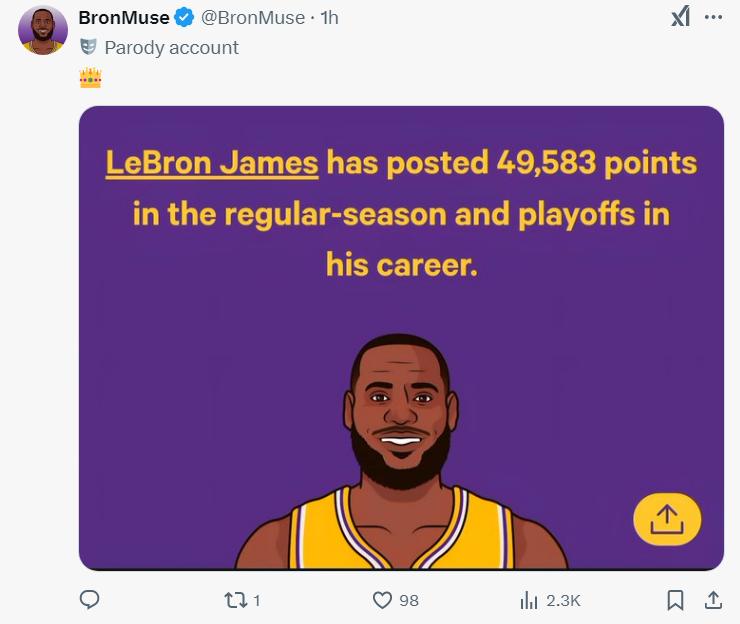This screenshot has width=740, height=624.
Task: Click the 98 likes count
Action: (409, 600)
